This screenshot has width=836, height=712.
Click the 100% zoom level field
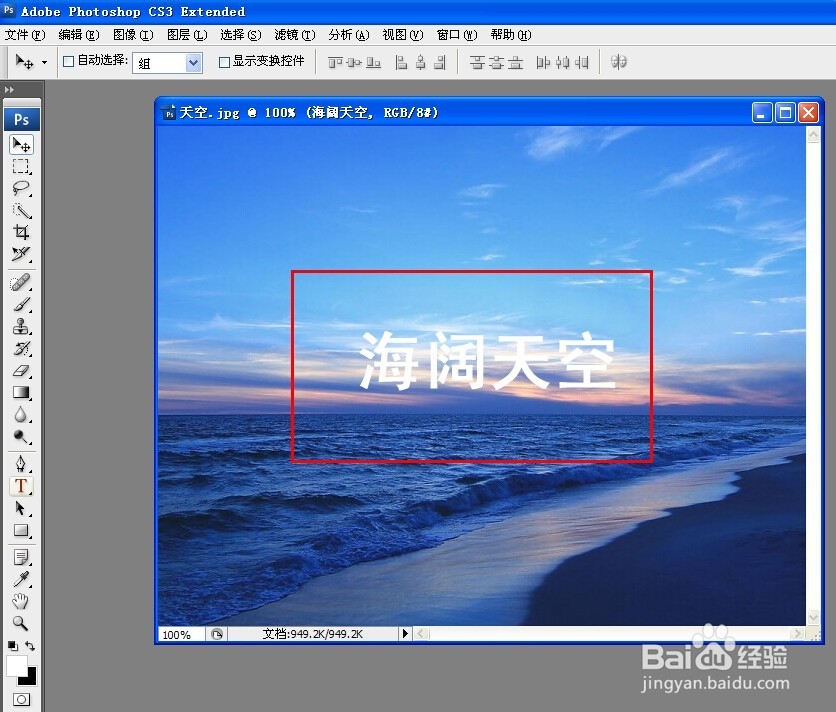coord(181,634)
